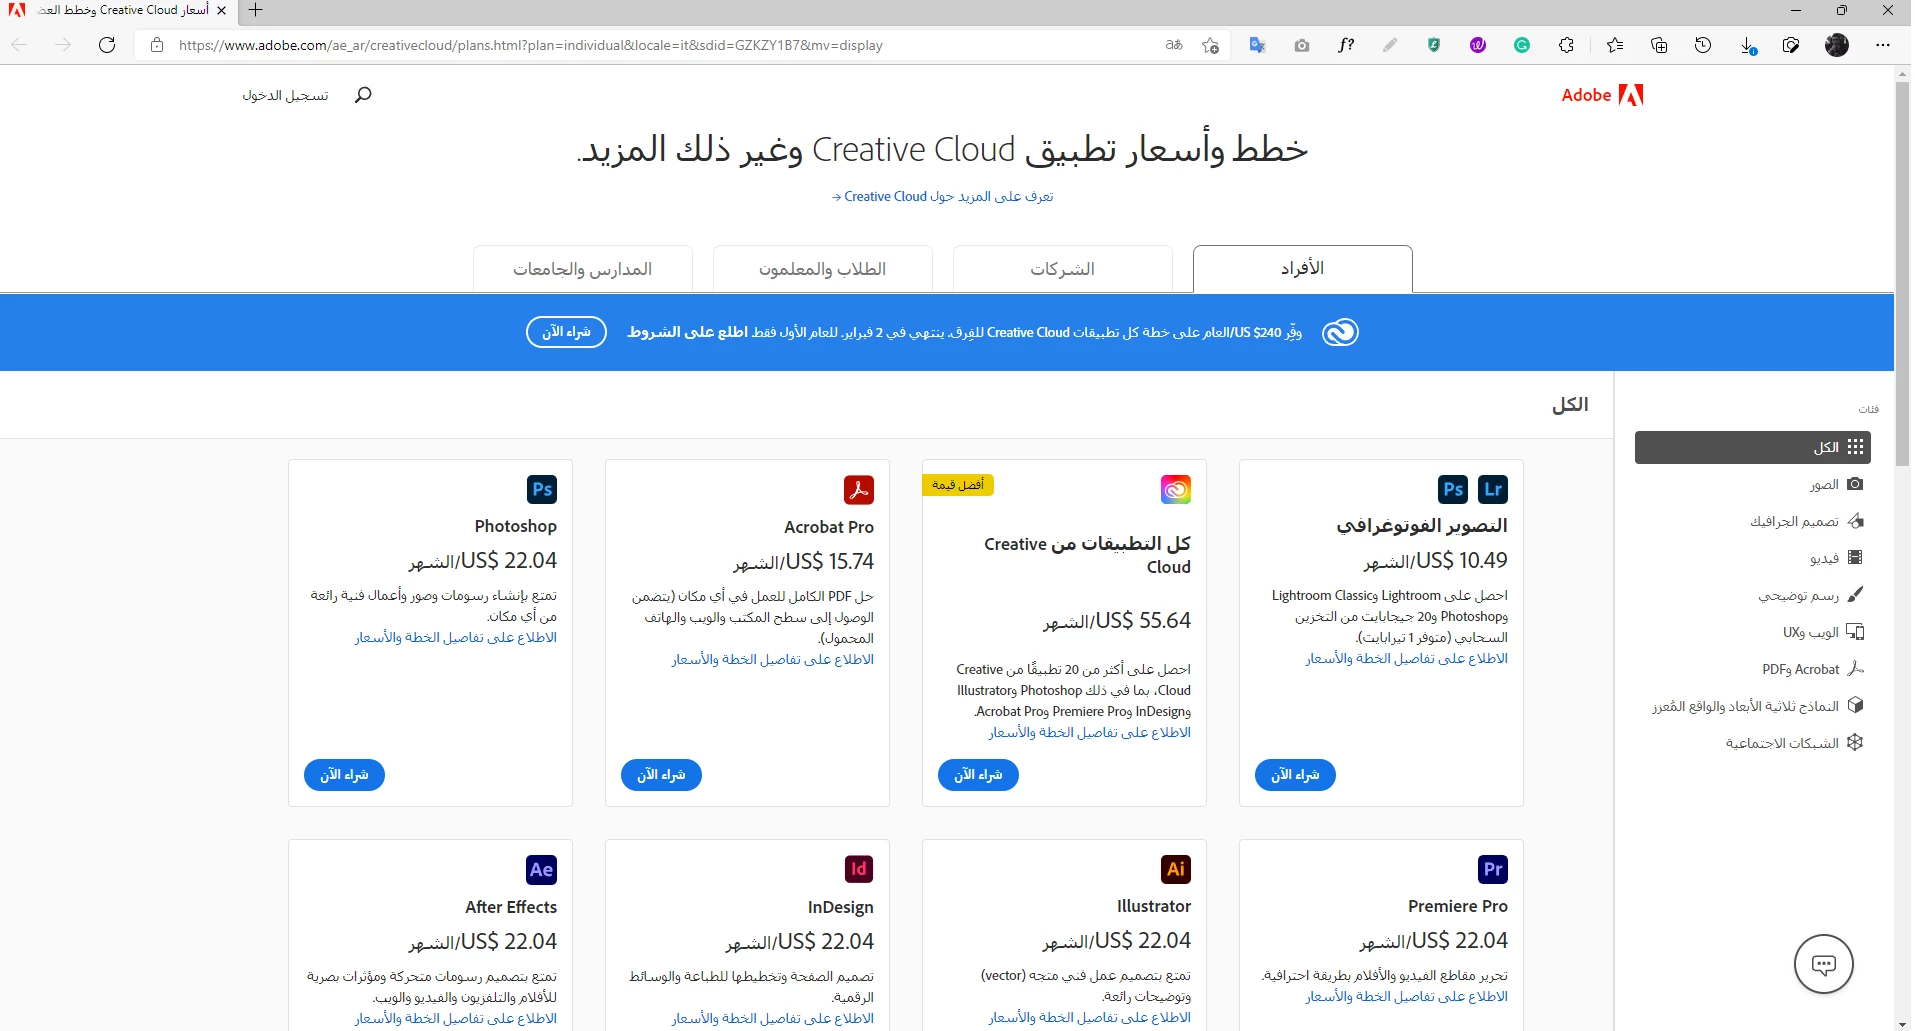
Task: Click the Creative Cloud all-apps card icon
Action: point(1176,490)
